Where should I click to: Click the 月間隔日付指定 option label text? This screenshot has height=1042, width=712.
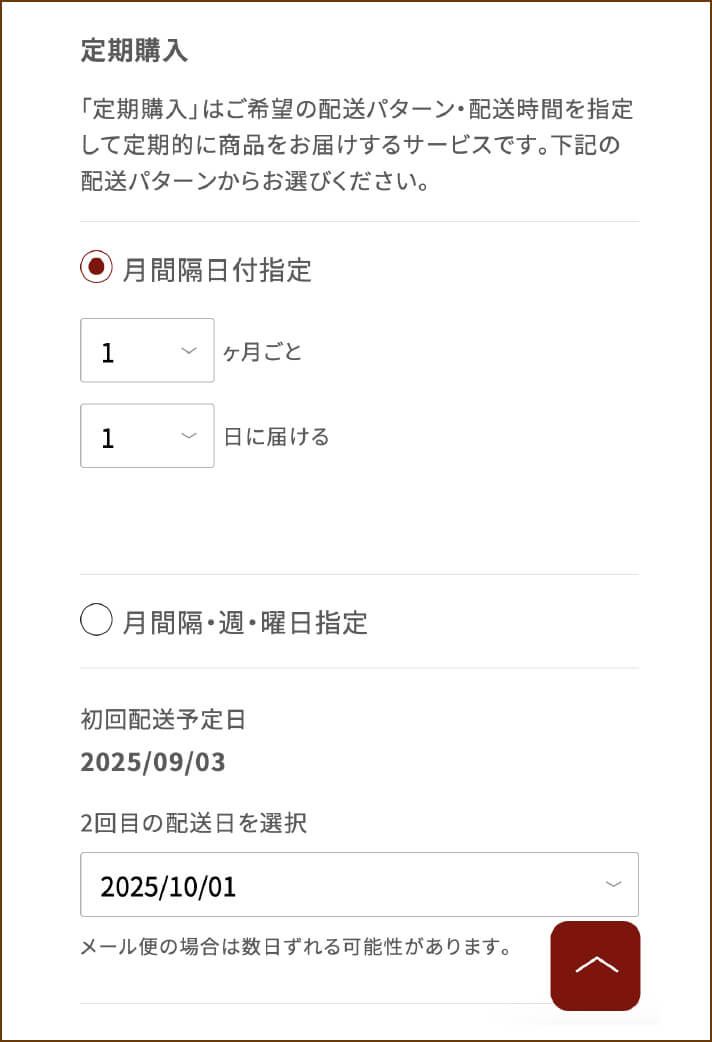(x=217, y=270)
